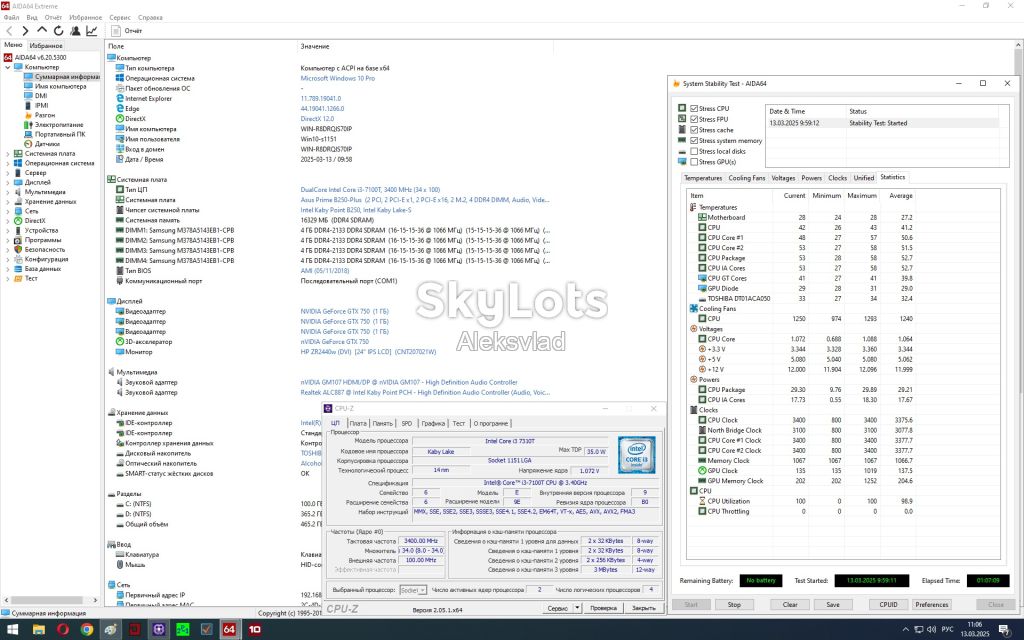This screenshot has width=1024, height=640.
Task: Open the Сервис menu in AIDA64 menu bar
Action: tap(120, 18)
